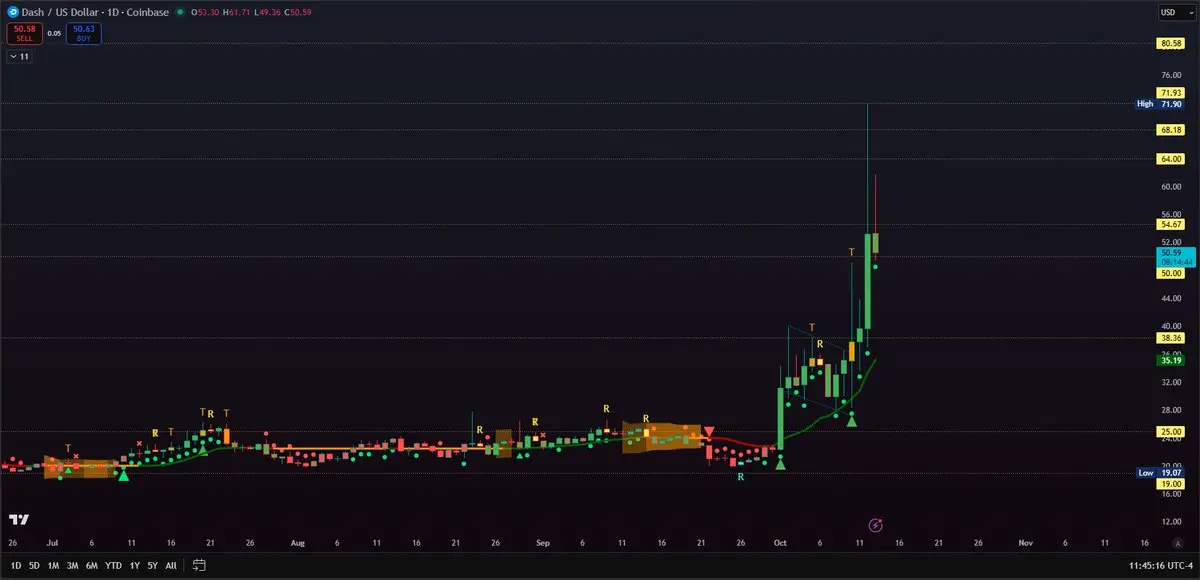Click the 50.58 SELL button
This screenshot has width=1200, height=580.
pos(25,33)
